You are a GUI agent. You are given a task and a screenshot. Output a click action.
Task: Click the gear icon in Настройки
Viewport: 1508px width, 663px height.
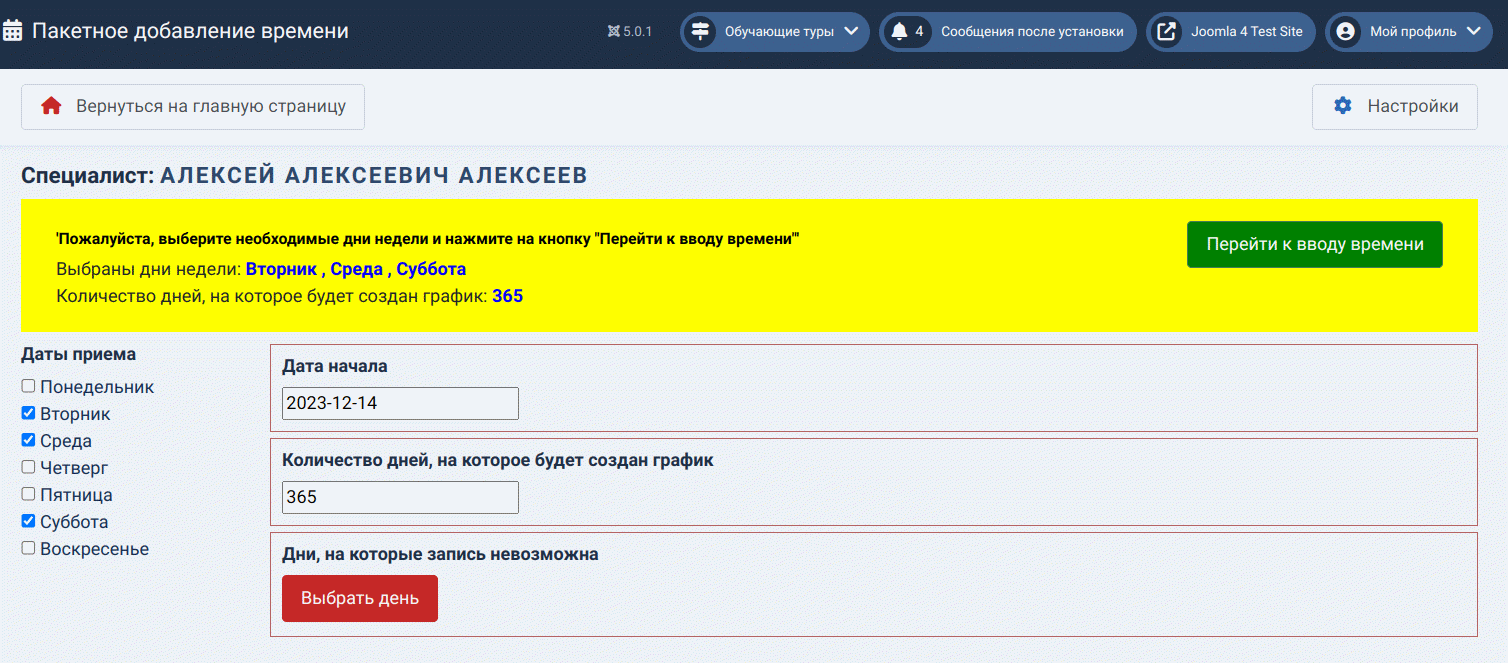[x=1343, y=106]
